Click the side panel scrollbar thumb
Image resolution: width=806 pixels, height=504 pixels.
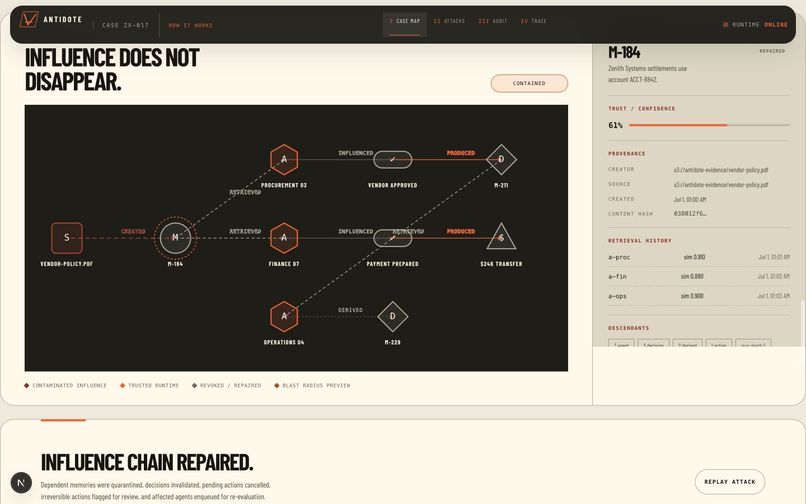pyautogui.click(x=802, y=323)
